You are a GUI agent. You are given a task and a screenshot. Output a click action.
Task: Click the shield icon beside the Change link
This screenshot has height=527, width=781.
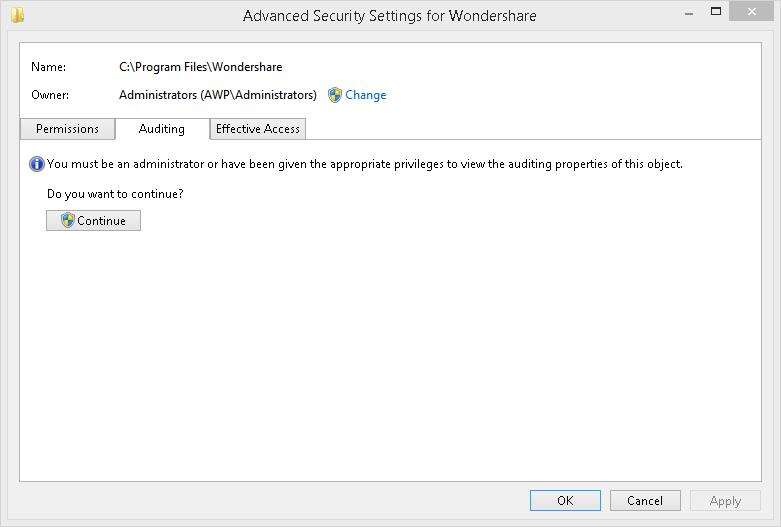tap(335, 95)
